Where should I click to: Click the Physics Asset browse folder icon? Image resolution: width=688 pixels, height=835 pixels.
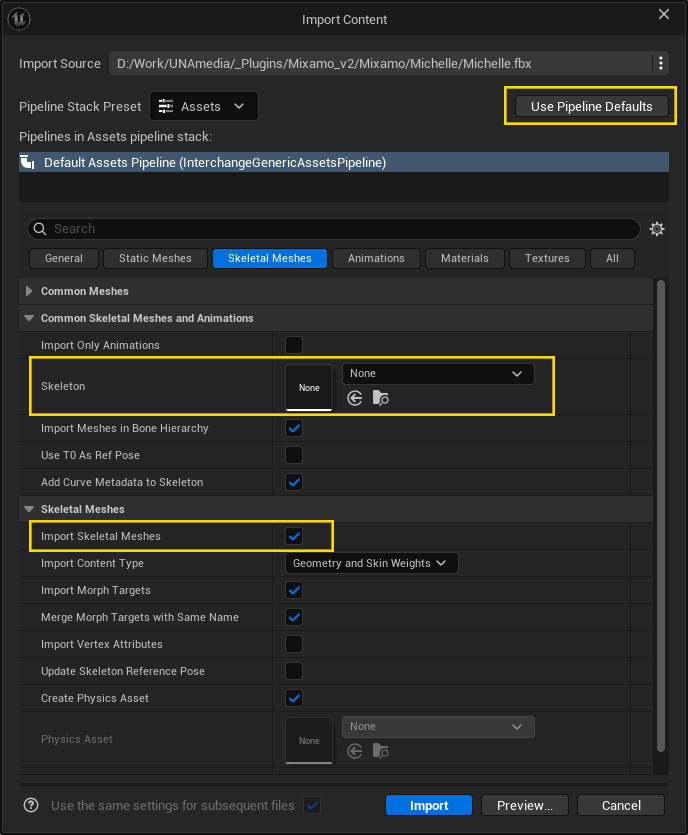click(x=380, y=751)
